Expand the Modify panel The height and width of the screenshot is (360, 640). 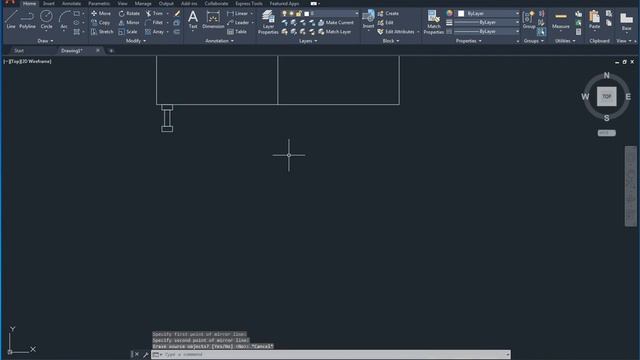coord(136,41)
